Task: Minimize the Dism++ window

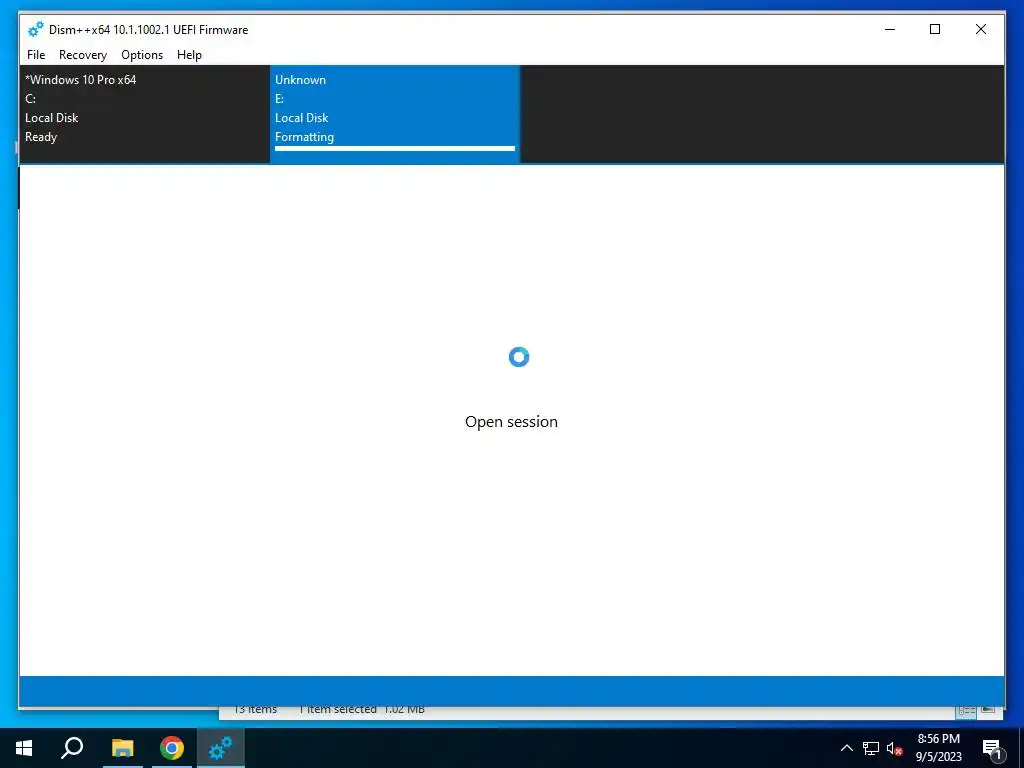Action: (x=890, y=29)
